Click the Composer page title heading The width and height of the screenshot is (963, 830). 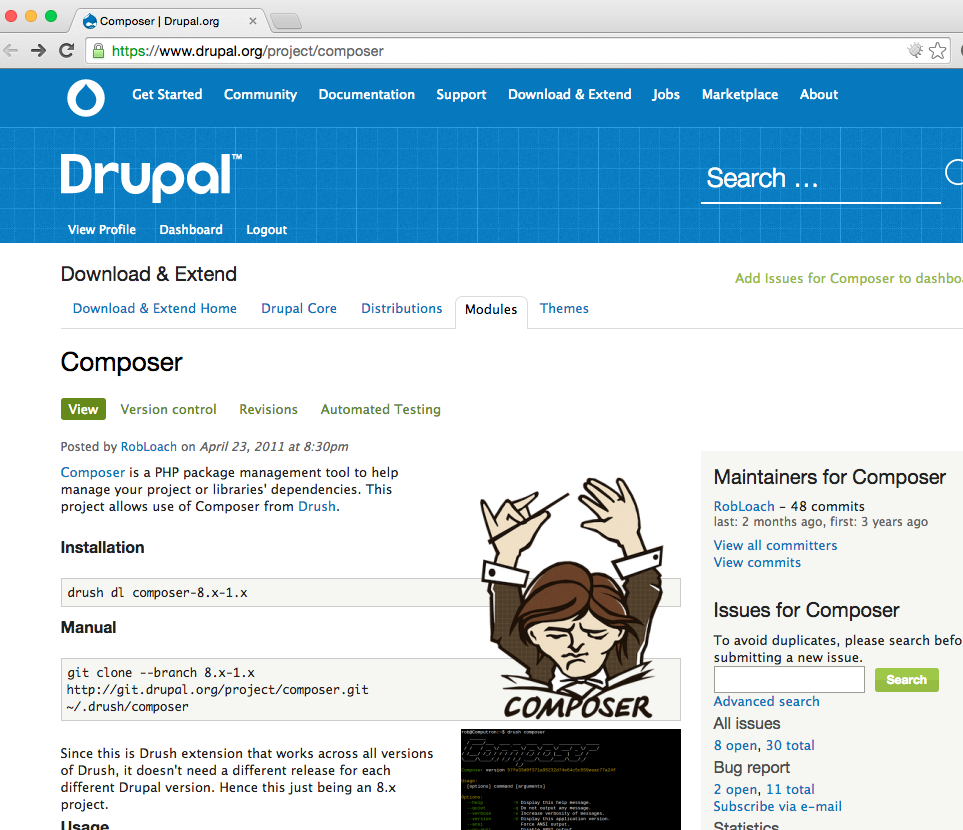click(122, 362)
